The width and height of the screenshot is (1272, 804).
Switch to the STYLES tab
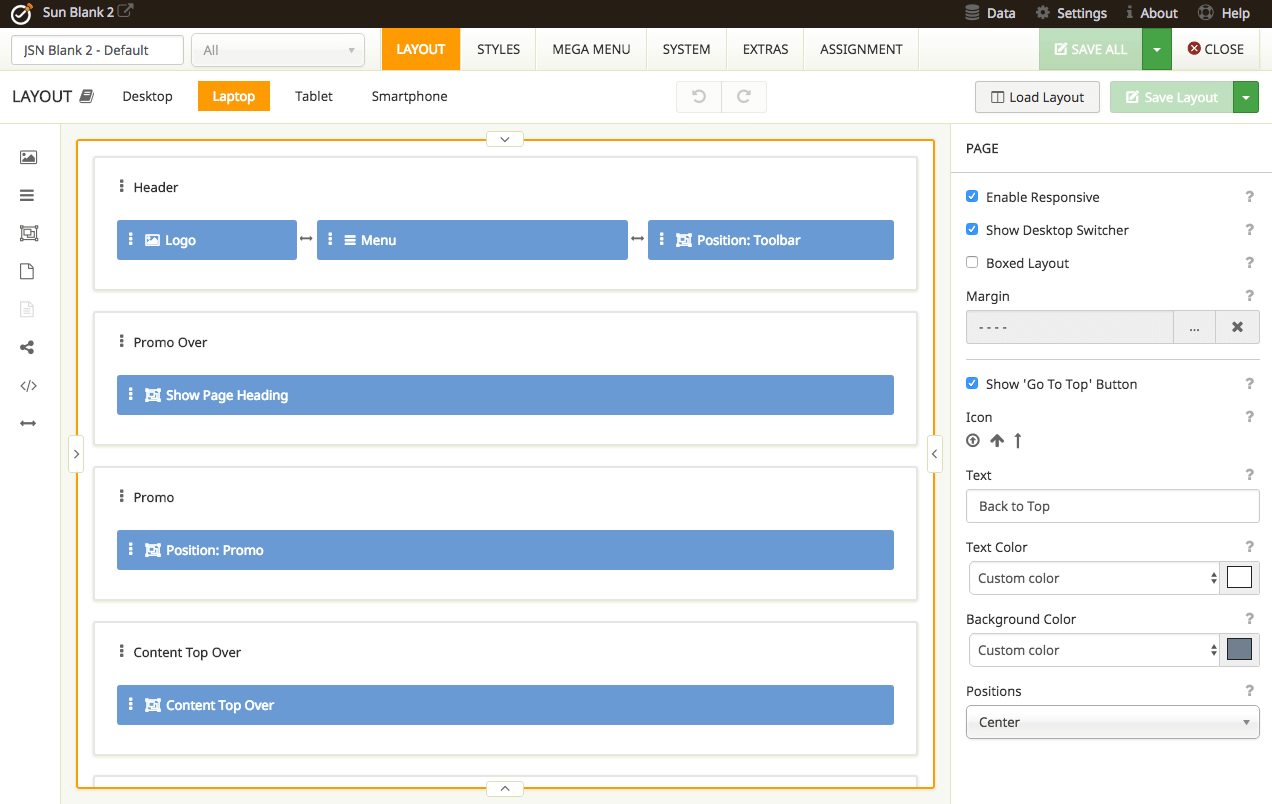coord(498,49)
